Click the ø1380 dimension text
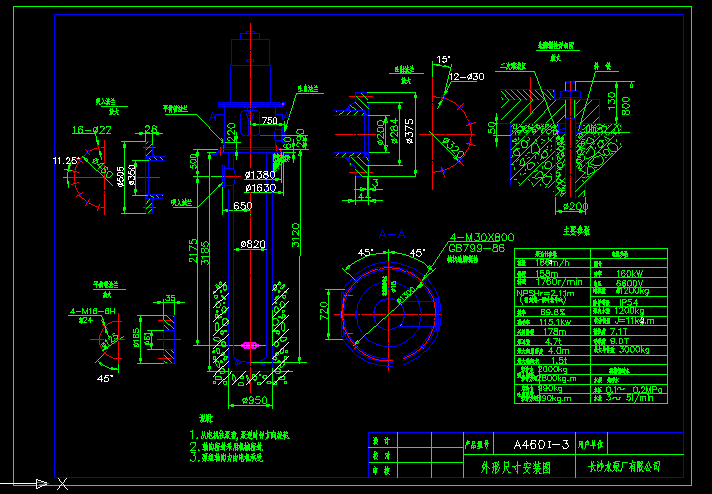This screenshot has width=712, height=494. tap(259, 175)
